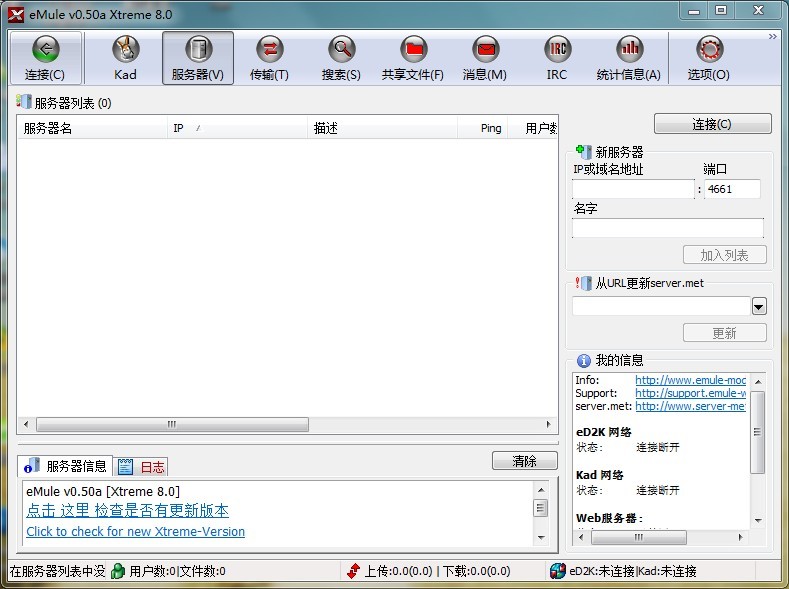Viewport: 789px width, 589px height.
Task: Open the Transfers (传输) page
Action: tap(270, 58)
